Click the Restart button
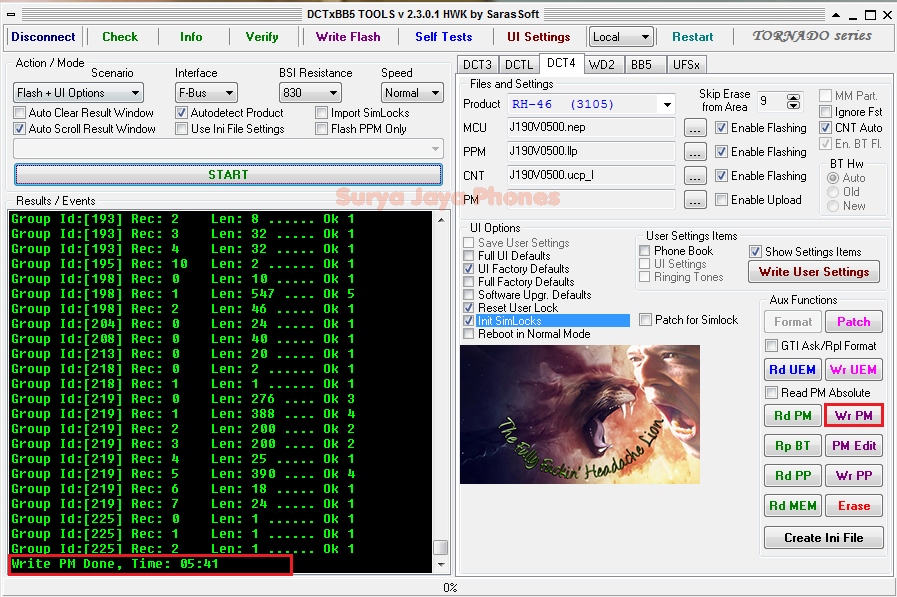 pyautogui.click(x=693, y=37)
